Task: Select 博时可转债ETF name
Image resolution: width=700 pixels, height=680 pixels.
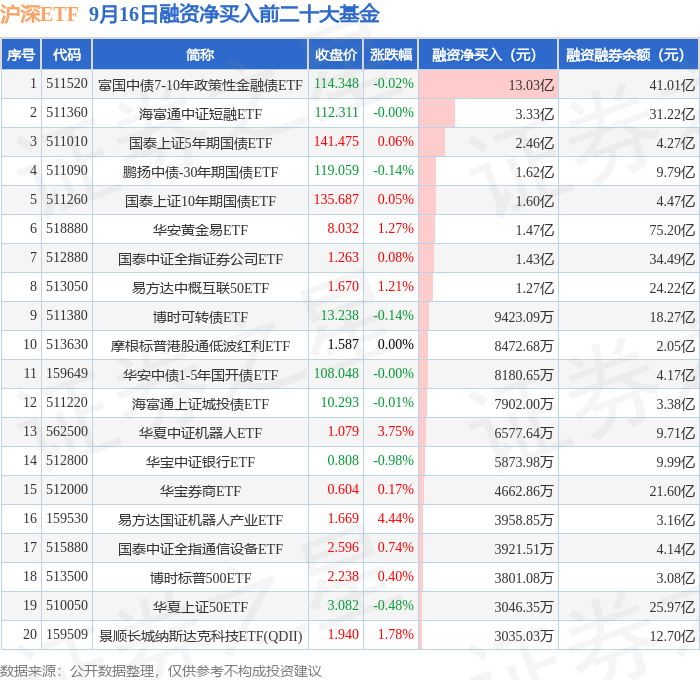Action: pos(200,317)
